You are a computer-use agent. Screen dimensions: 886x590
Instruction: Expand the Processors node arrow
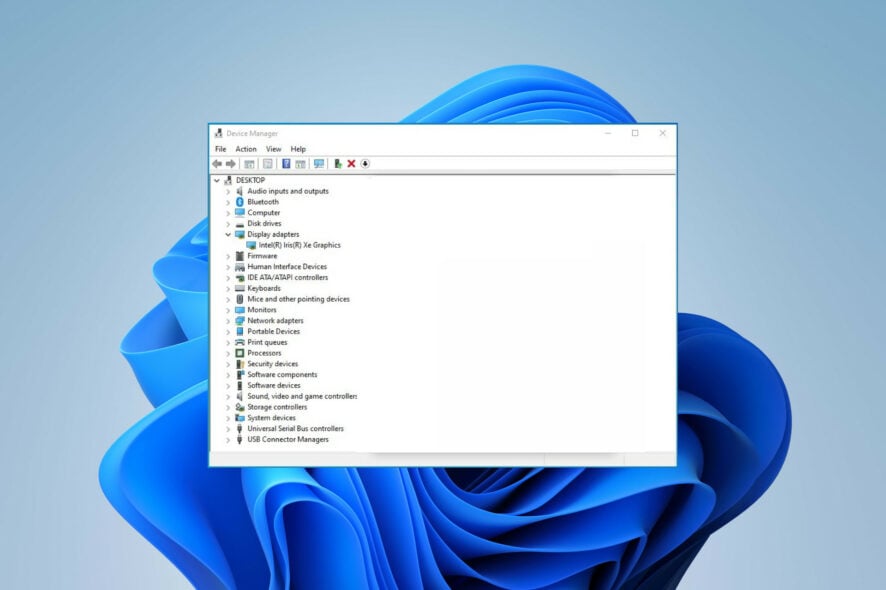pos(228,353)
